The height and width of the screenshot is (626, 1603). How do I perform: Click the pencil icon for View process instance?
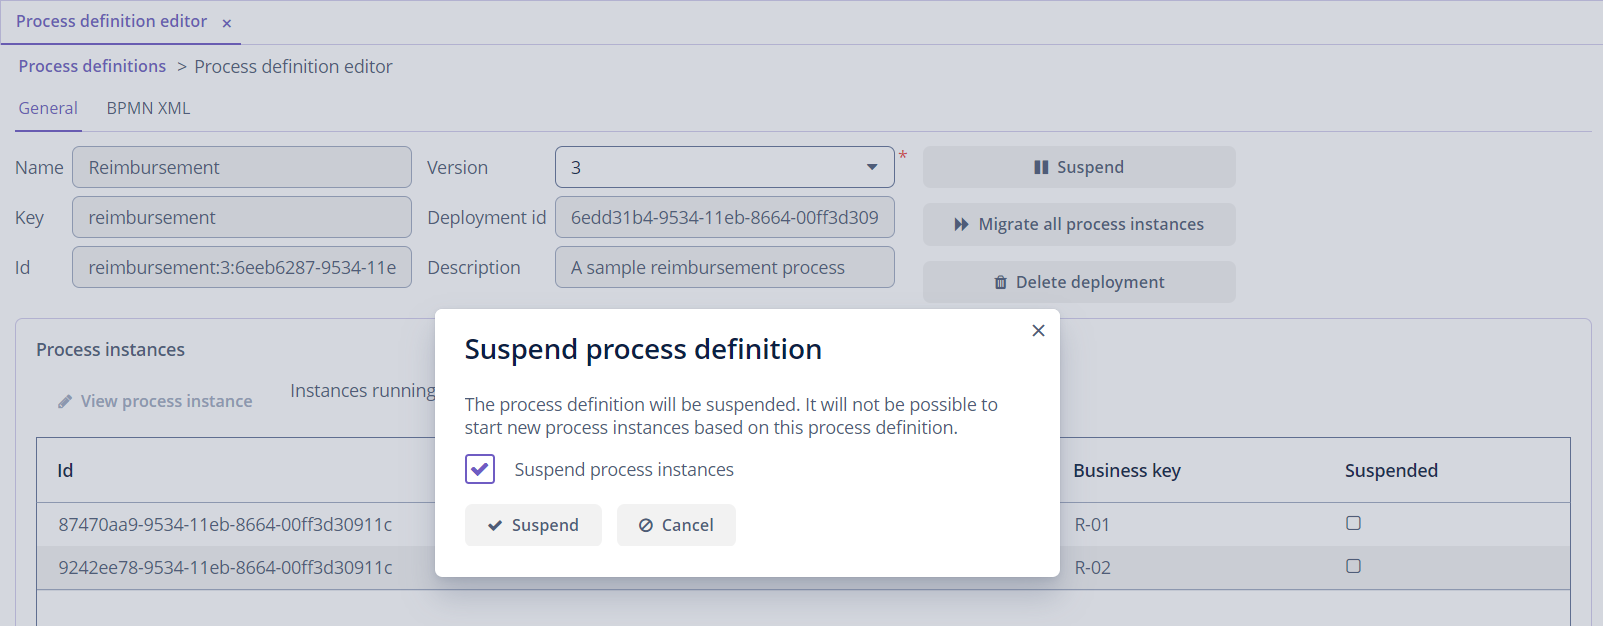coord(65,402)
